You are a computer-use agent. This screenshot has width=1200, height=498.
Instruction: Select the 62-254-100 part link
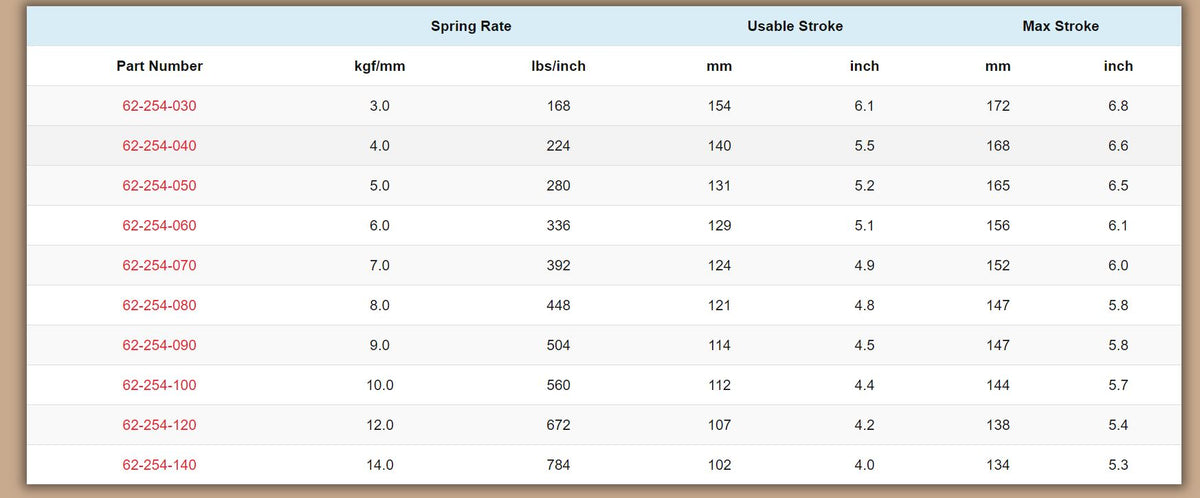coord(159,385)
